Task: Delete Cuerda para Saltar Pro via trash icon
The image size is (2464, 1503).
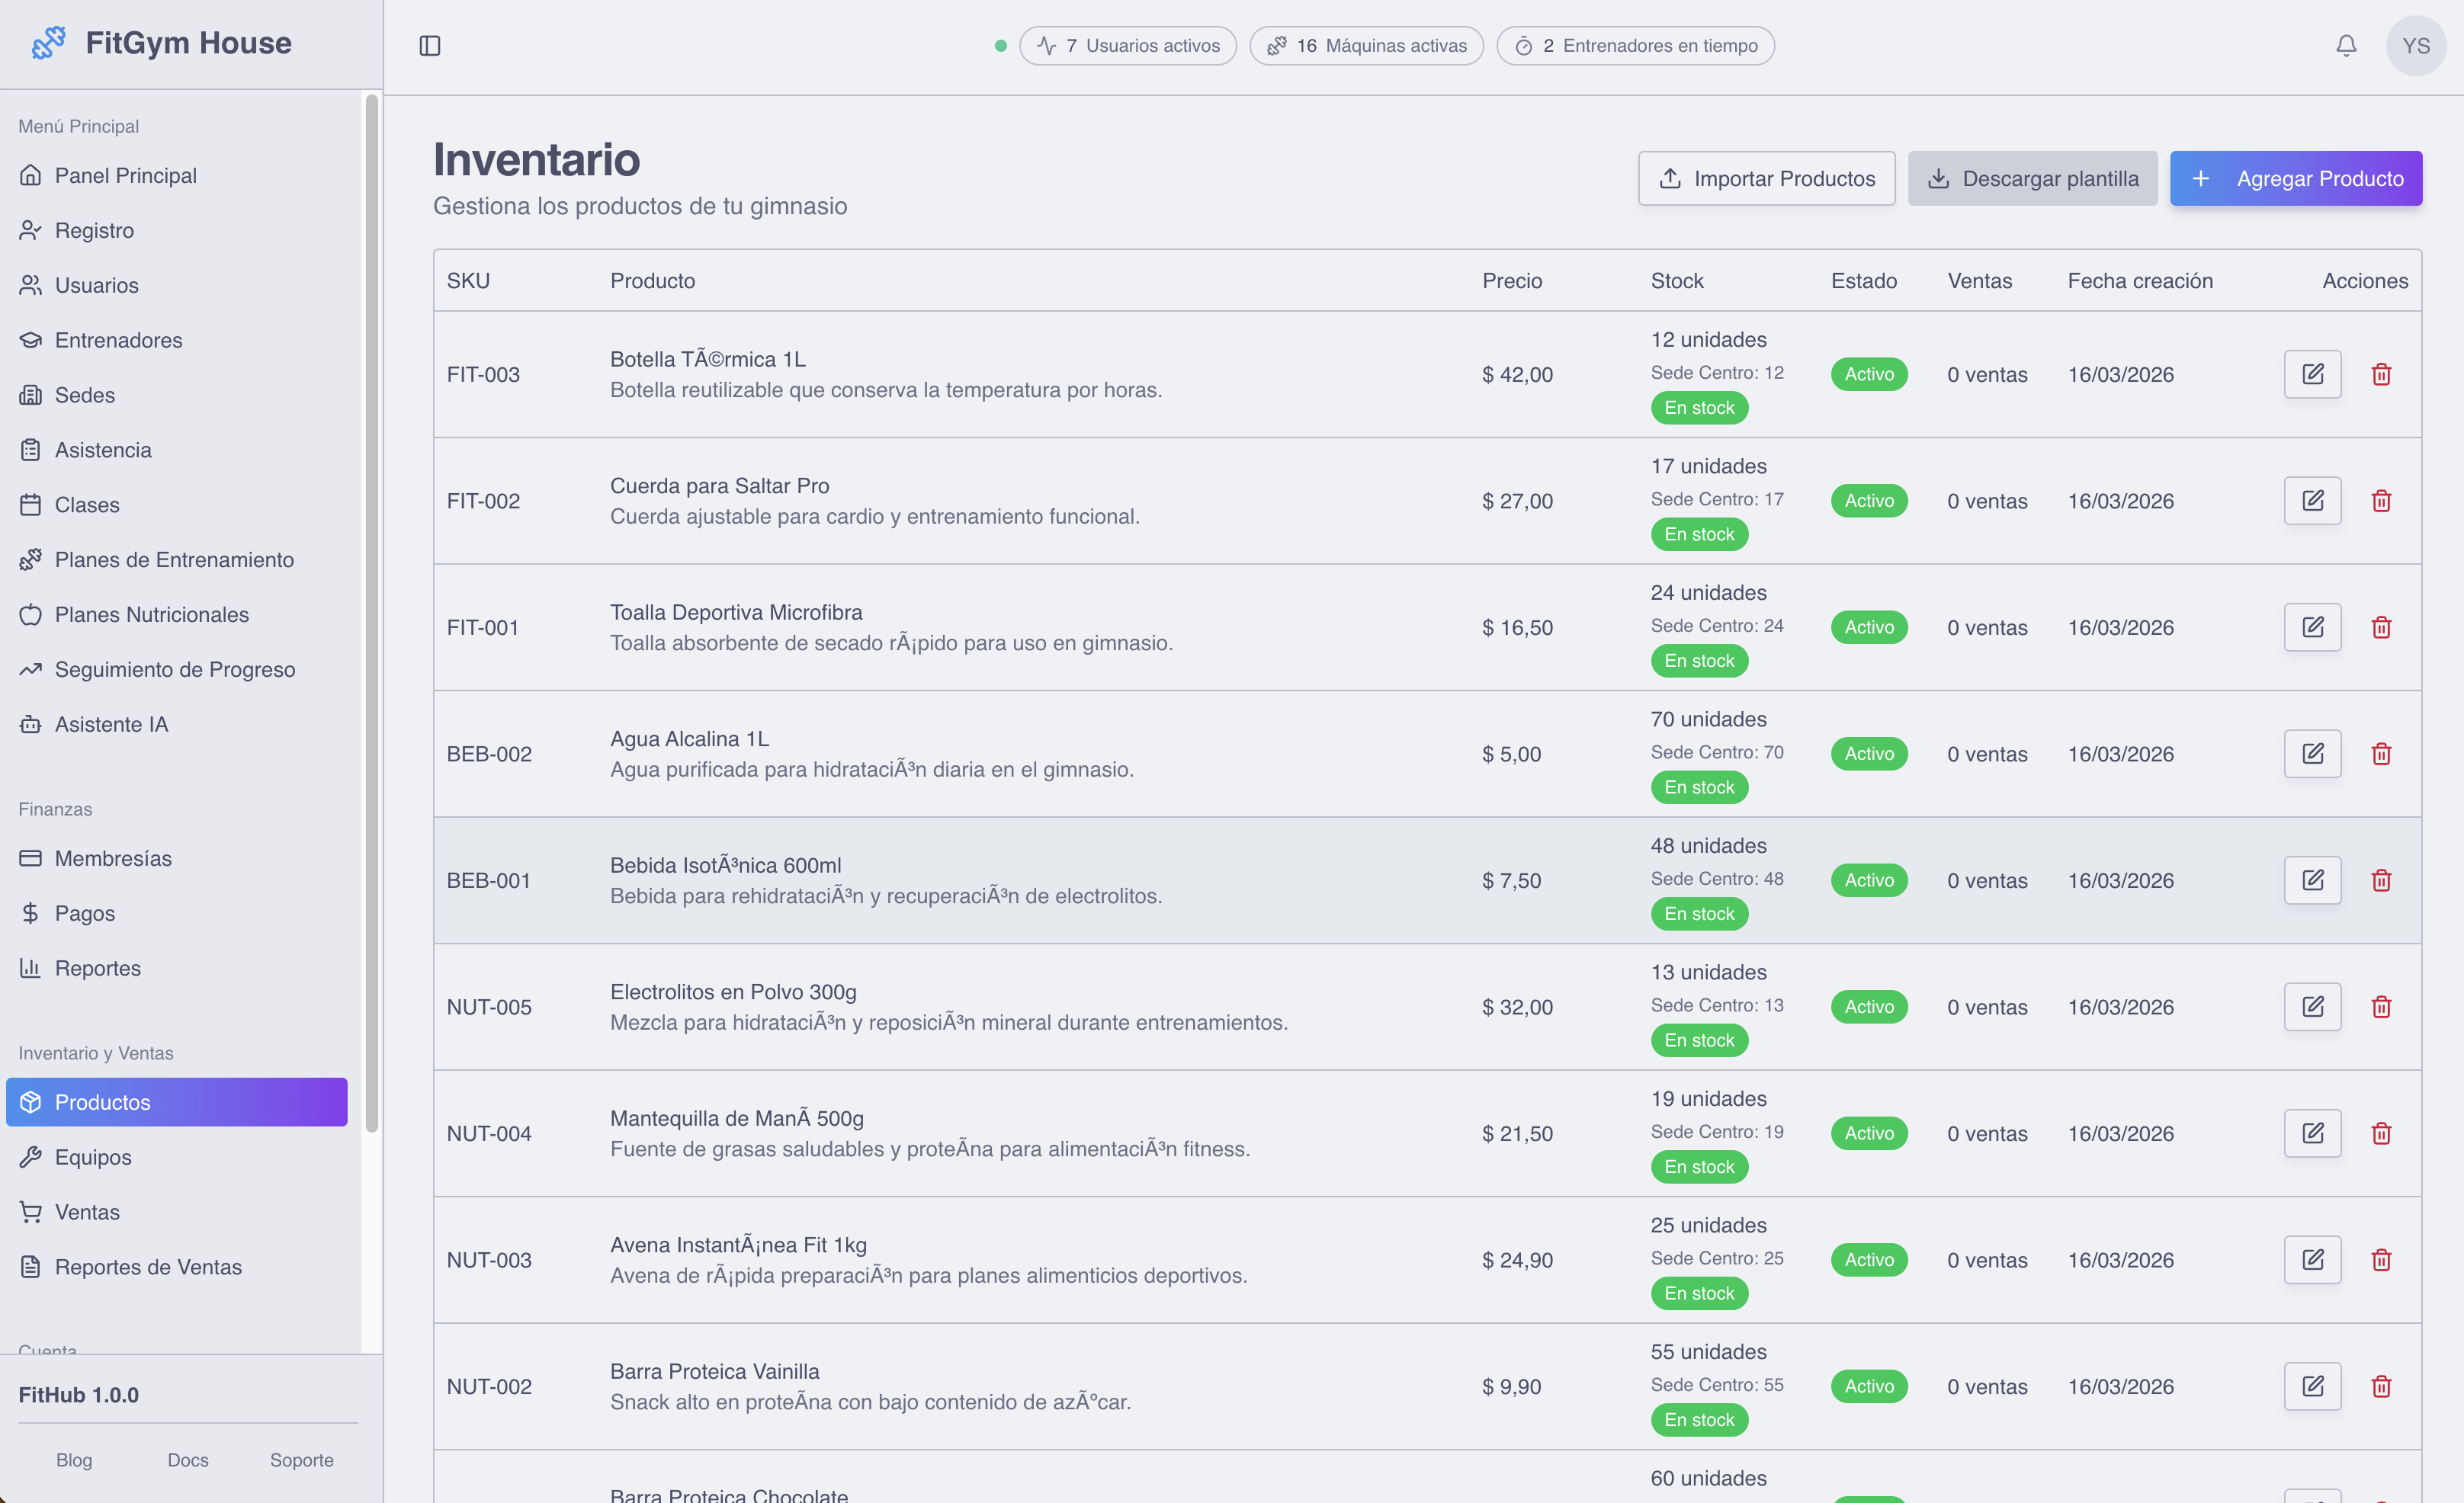Action: point(2382,500)
